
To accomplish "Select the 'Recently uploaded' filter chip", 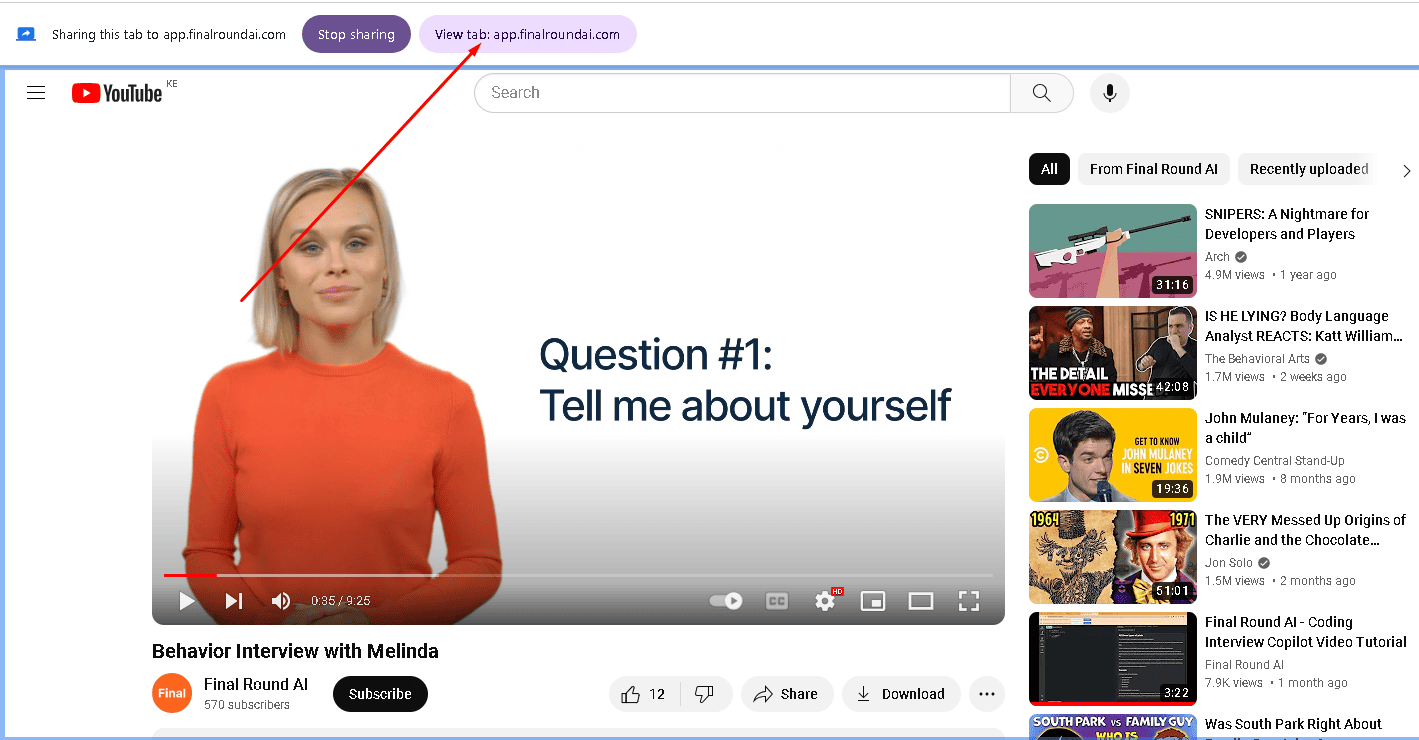I will pos(1306,169).
